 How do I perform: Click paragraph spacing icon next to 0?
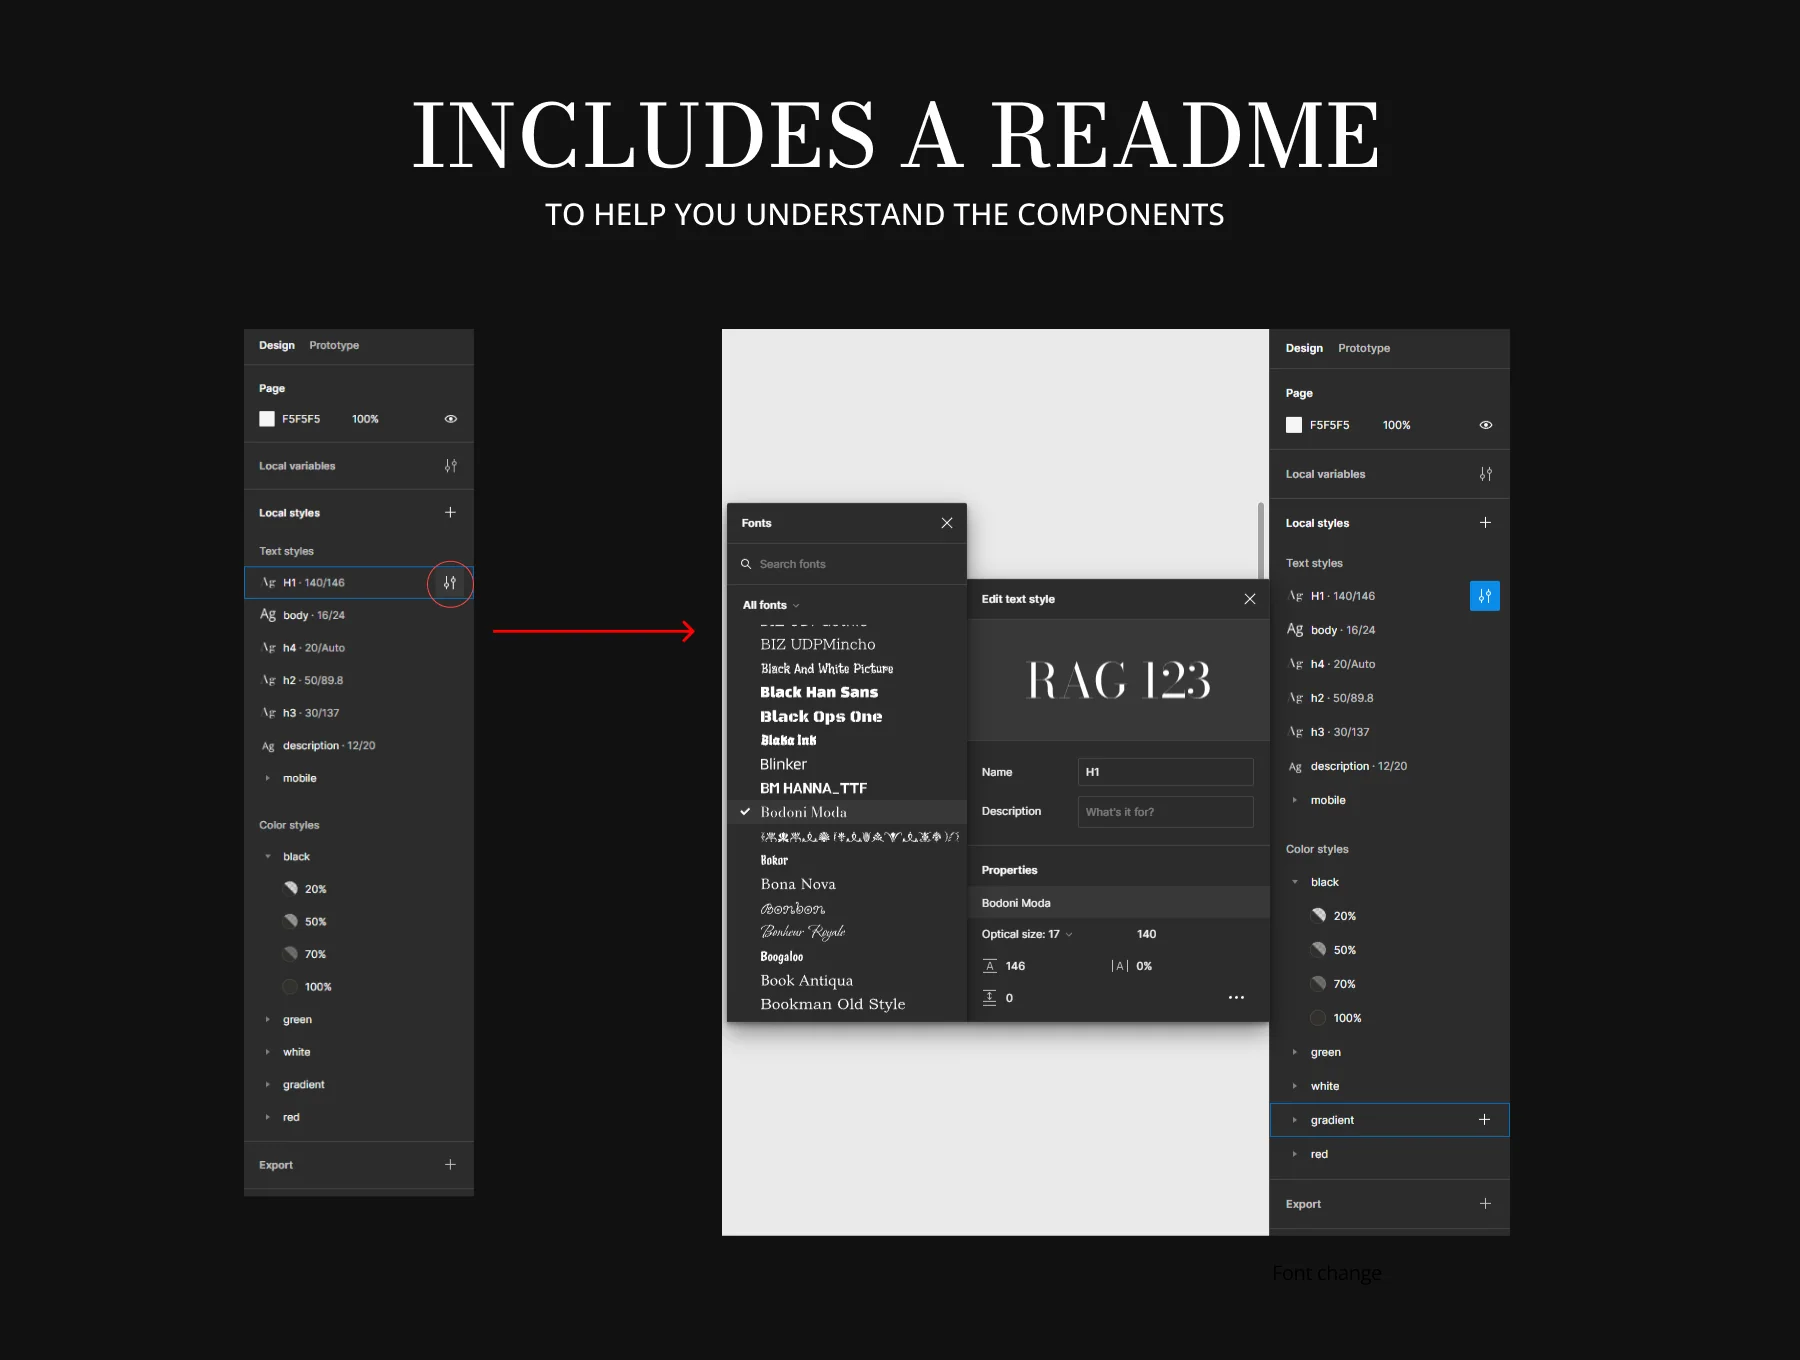click(990, 998)
